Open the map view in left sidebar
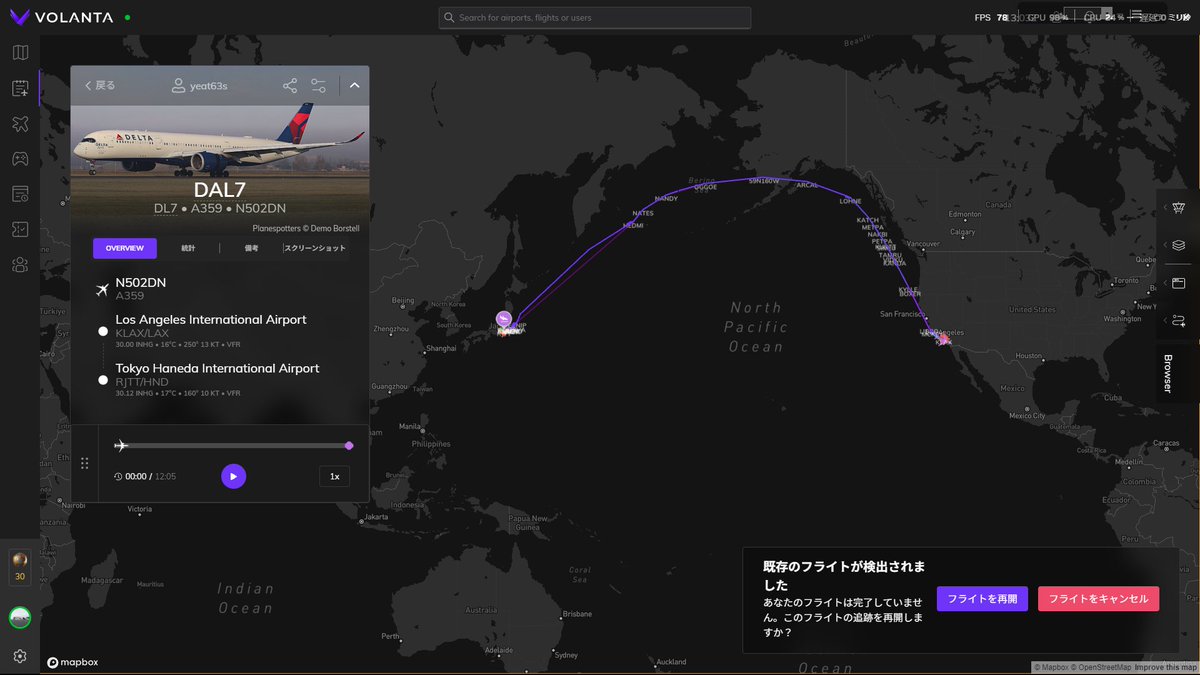The height and width of the screenshot is (675, 1200). coord(20,53)
